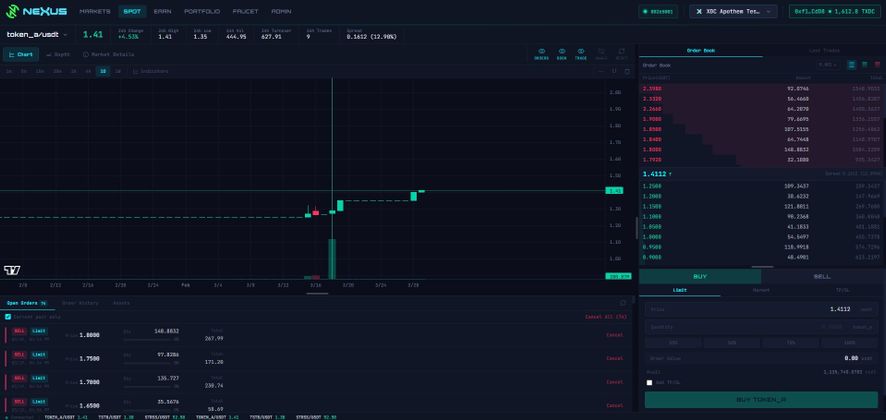Click the Nexus logo

coord(36,11)
